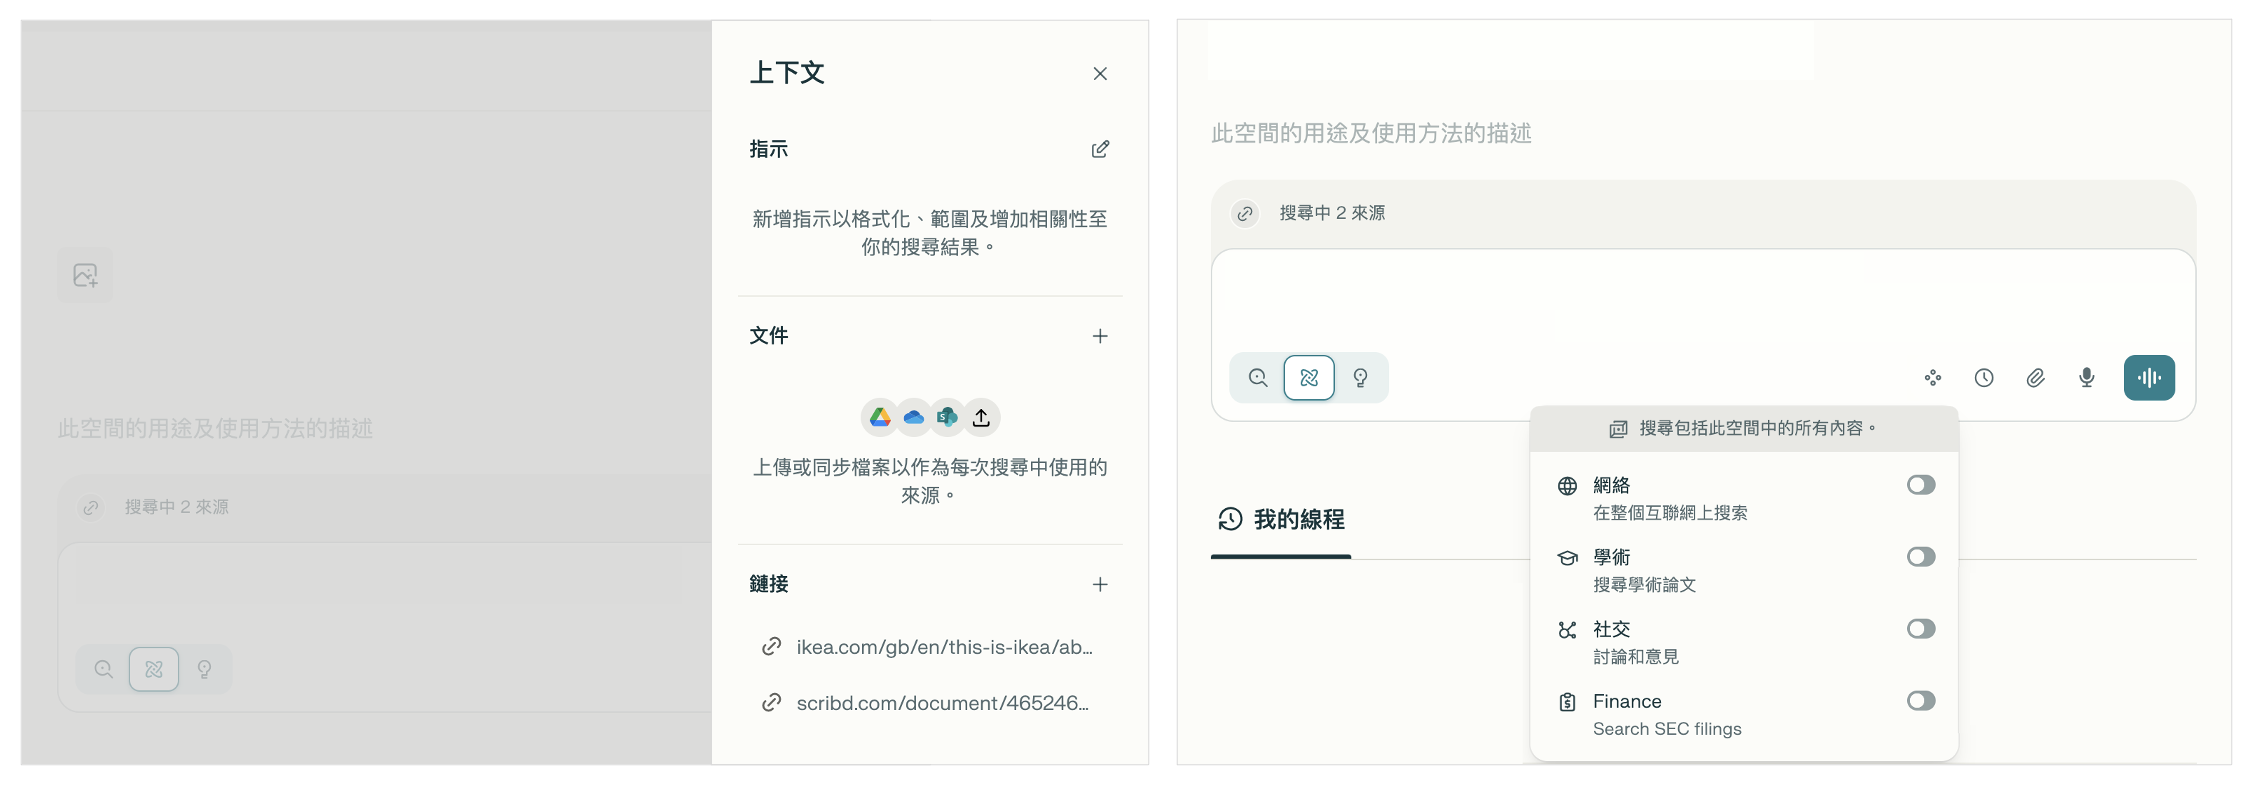Click the upload file arrow icon
2260x788 pixels.
point(981,417)
